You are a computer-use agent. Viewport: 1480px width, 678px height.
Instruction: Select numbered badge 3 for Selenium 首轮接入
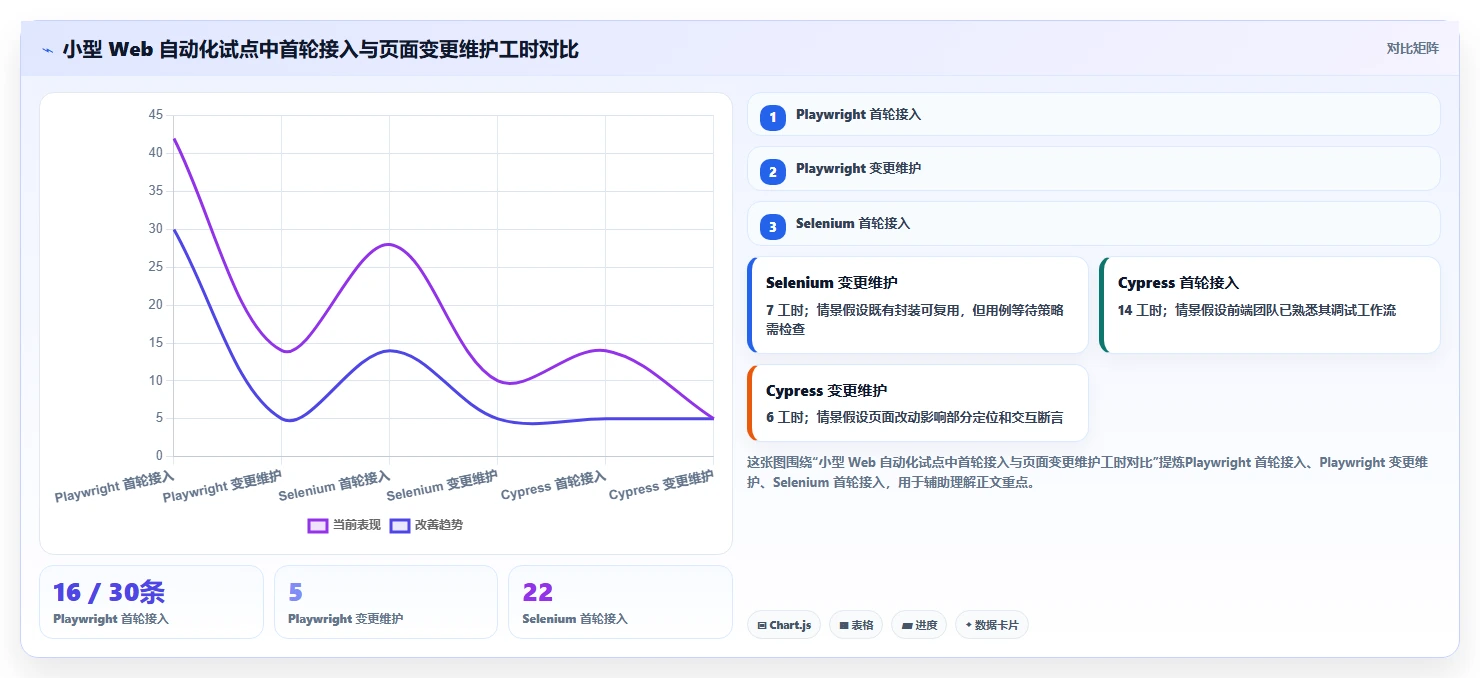772,226
